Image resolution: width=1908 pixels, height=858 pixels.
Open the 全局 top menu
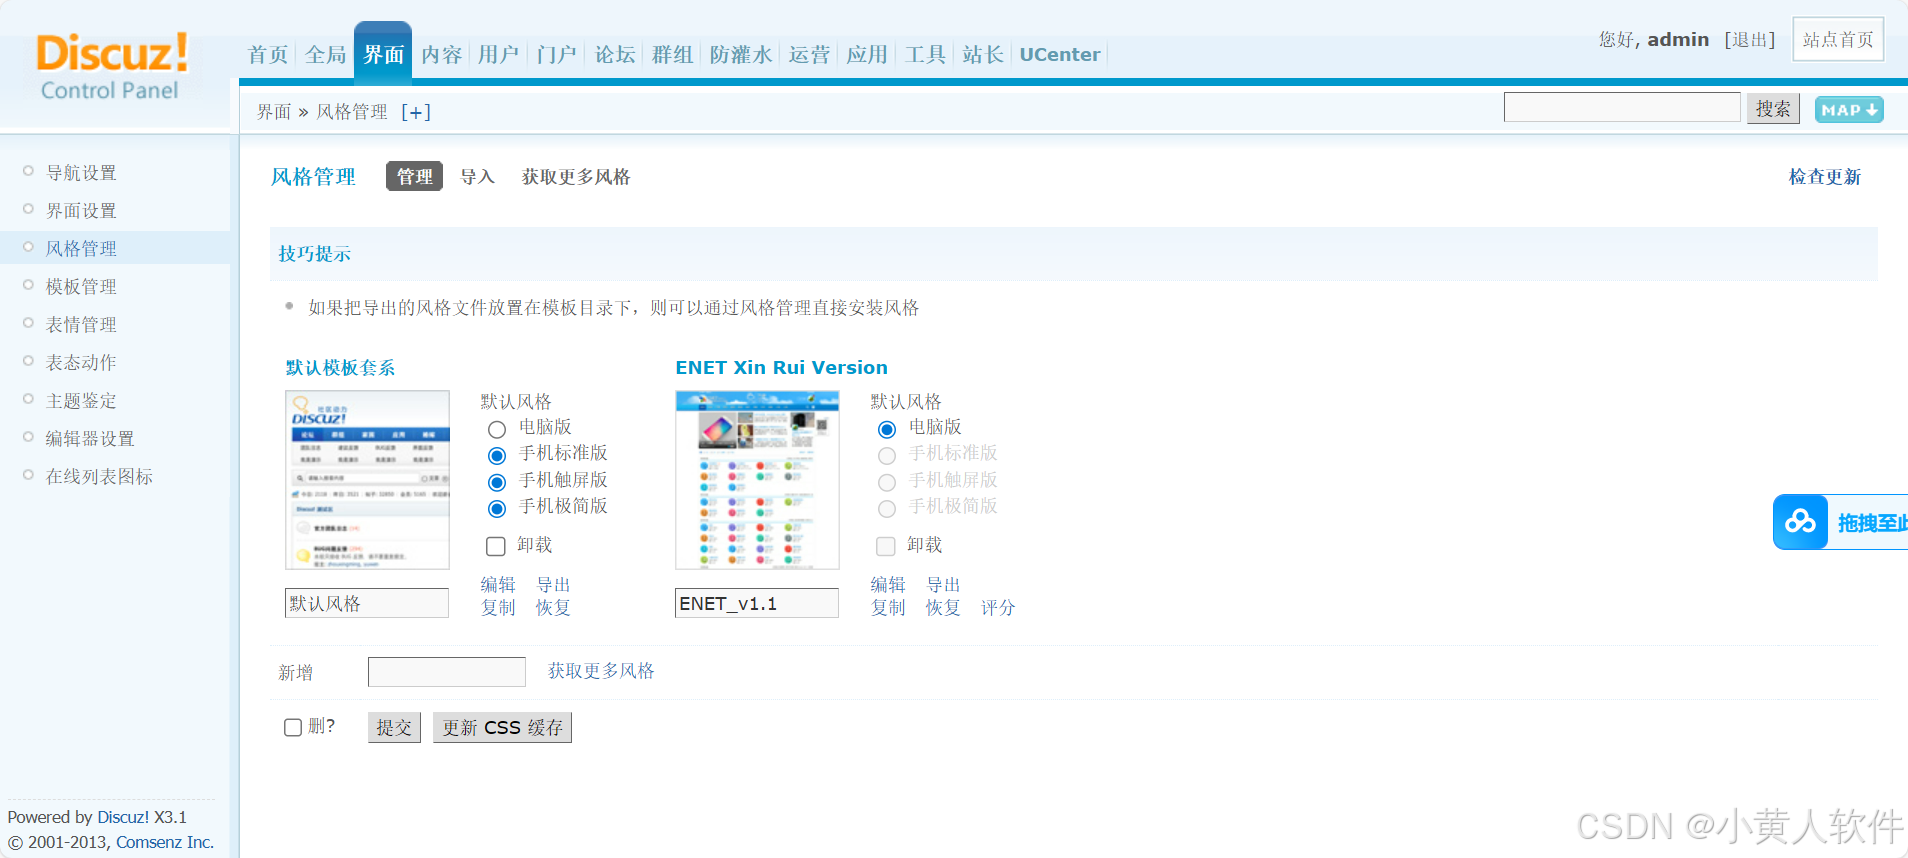326,54
